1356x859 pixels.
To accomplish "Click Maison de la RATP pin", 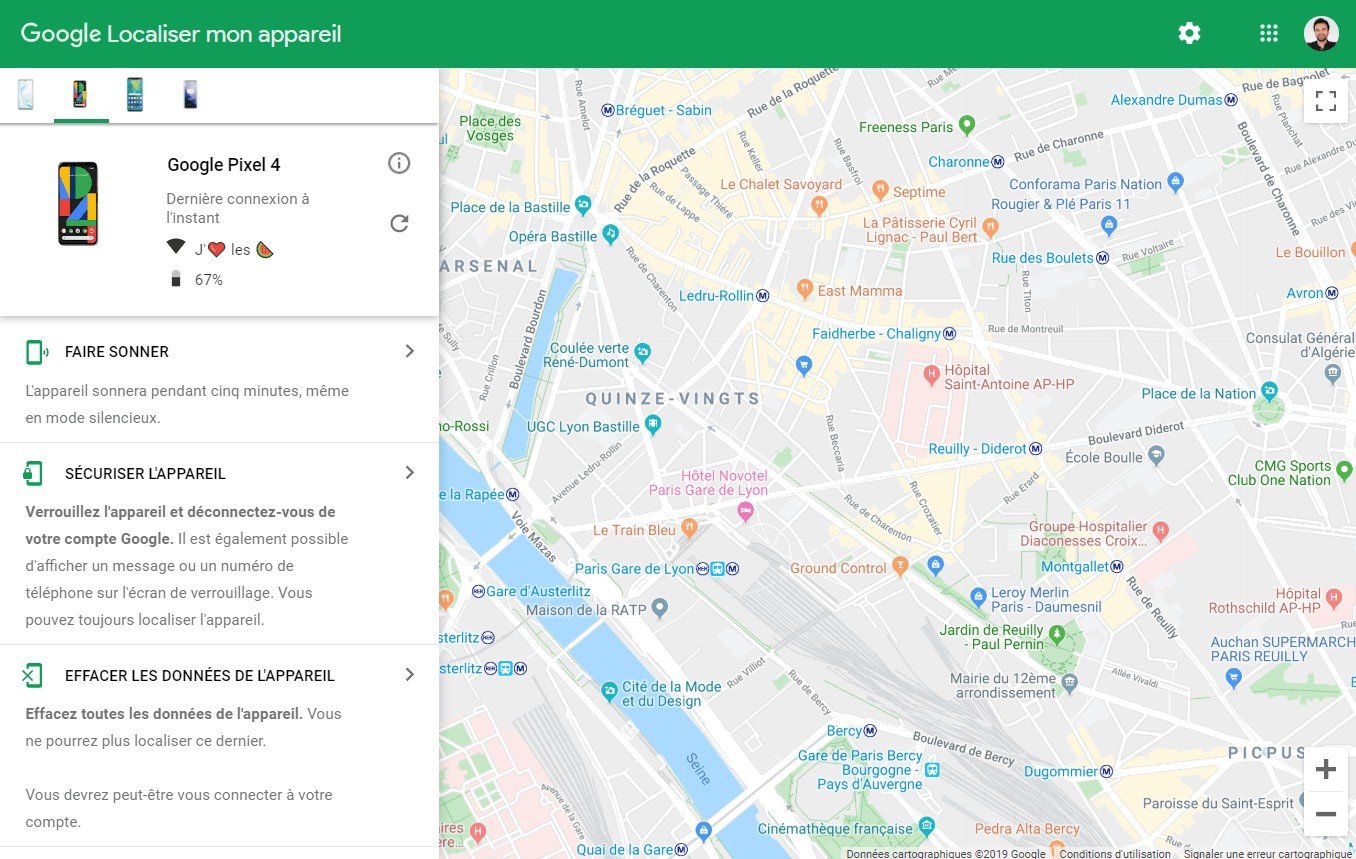I will tap(659, 607).
